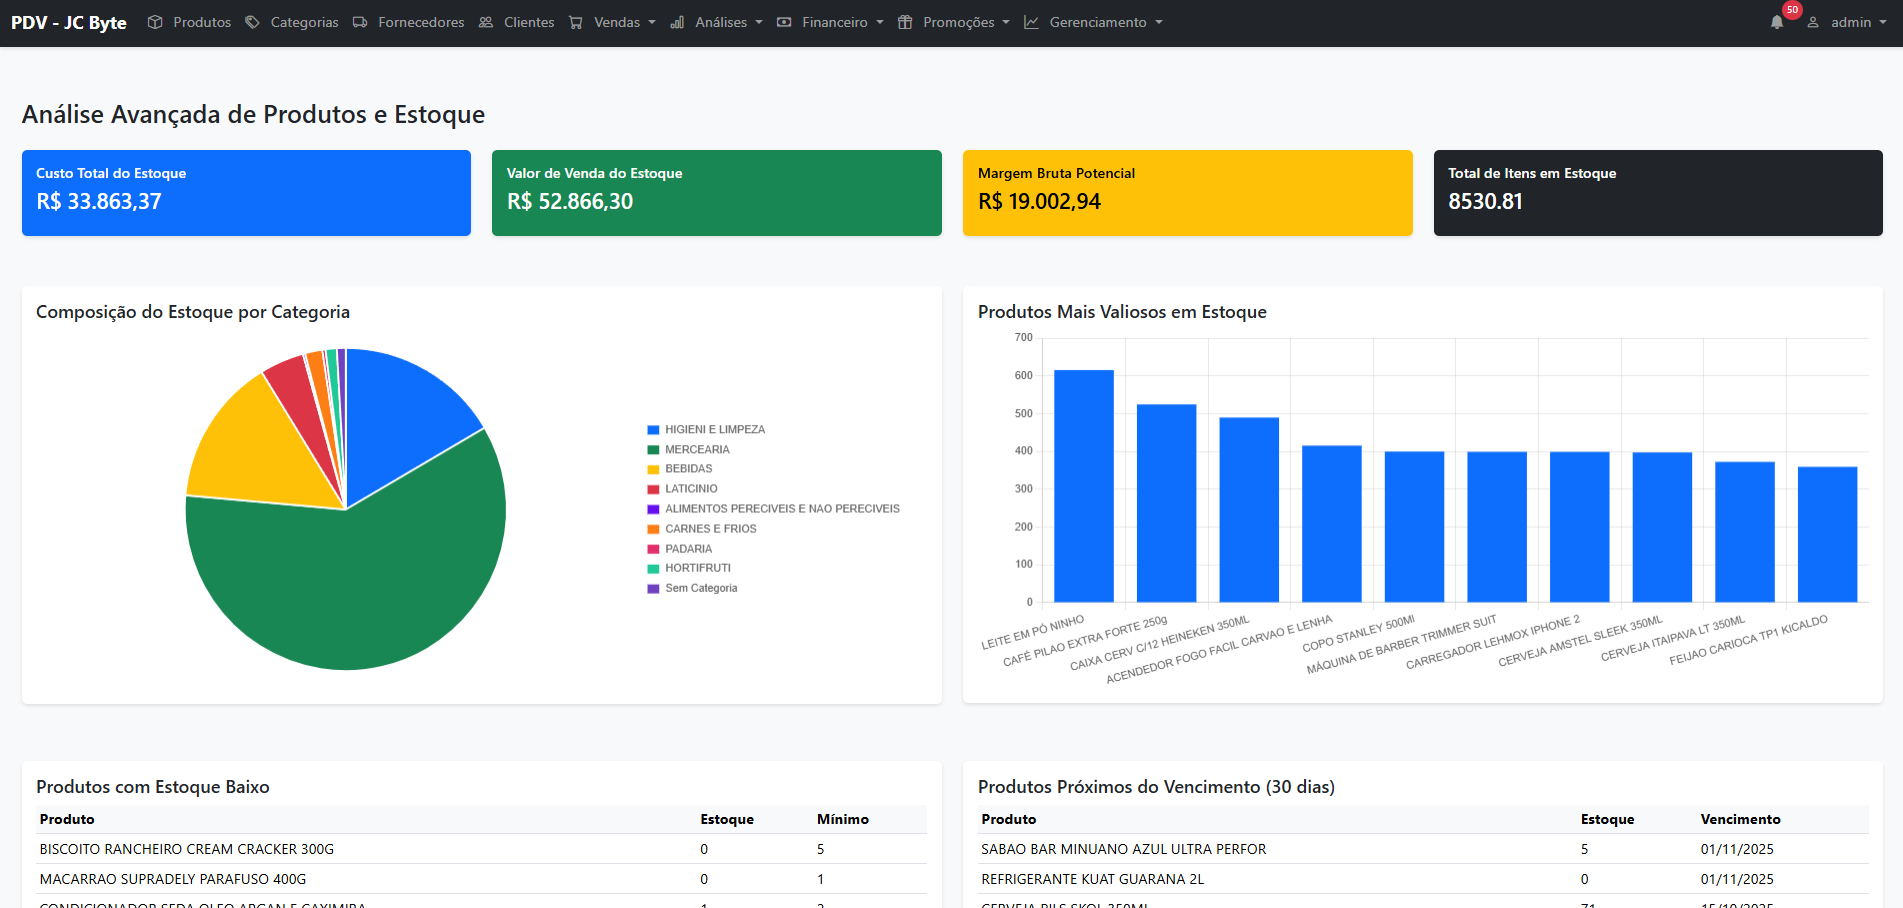Toggle BEBIDAS legend item visibility
This screenshot has width=1903, height=908.
coord(688,469)
